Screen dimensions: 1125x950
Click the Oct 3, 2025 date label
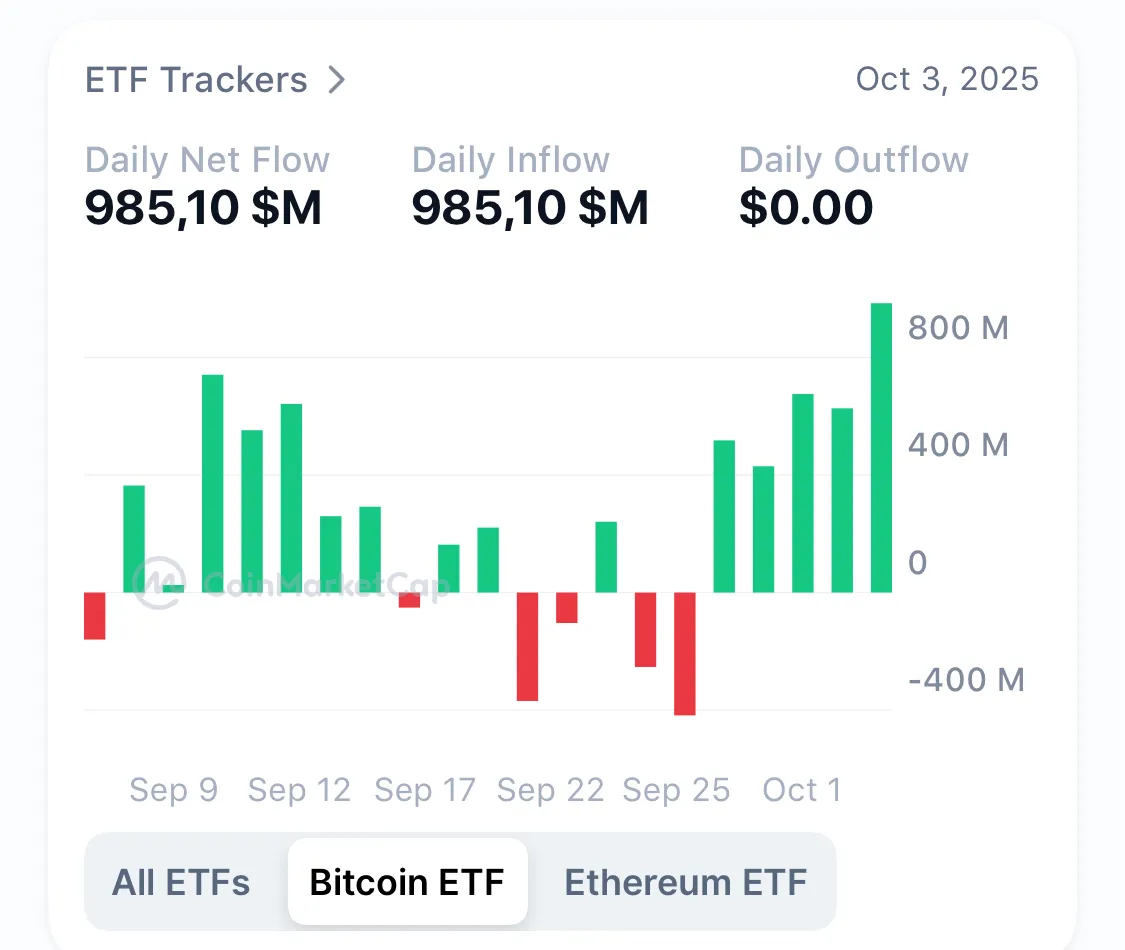(947, 79)
